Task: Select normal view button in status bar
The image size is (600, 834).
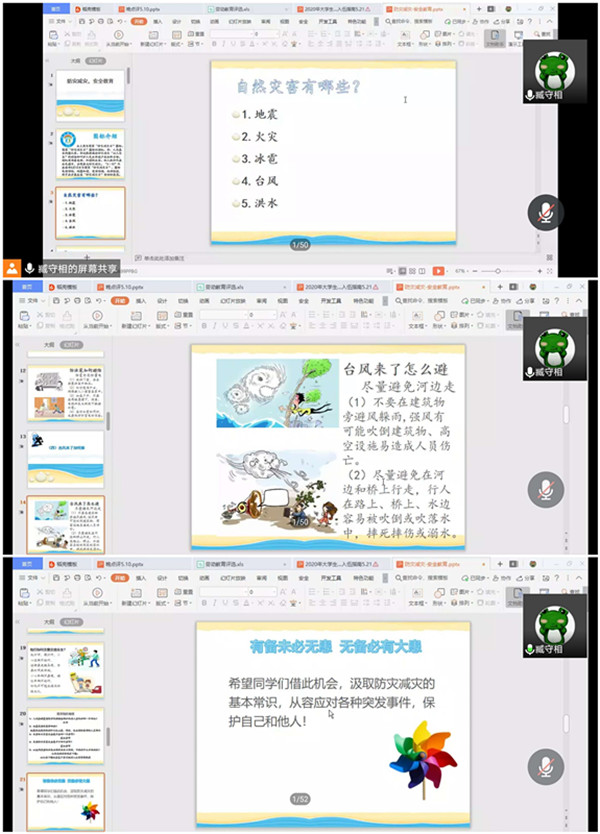Action: click(x=403, y=271)
